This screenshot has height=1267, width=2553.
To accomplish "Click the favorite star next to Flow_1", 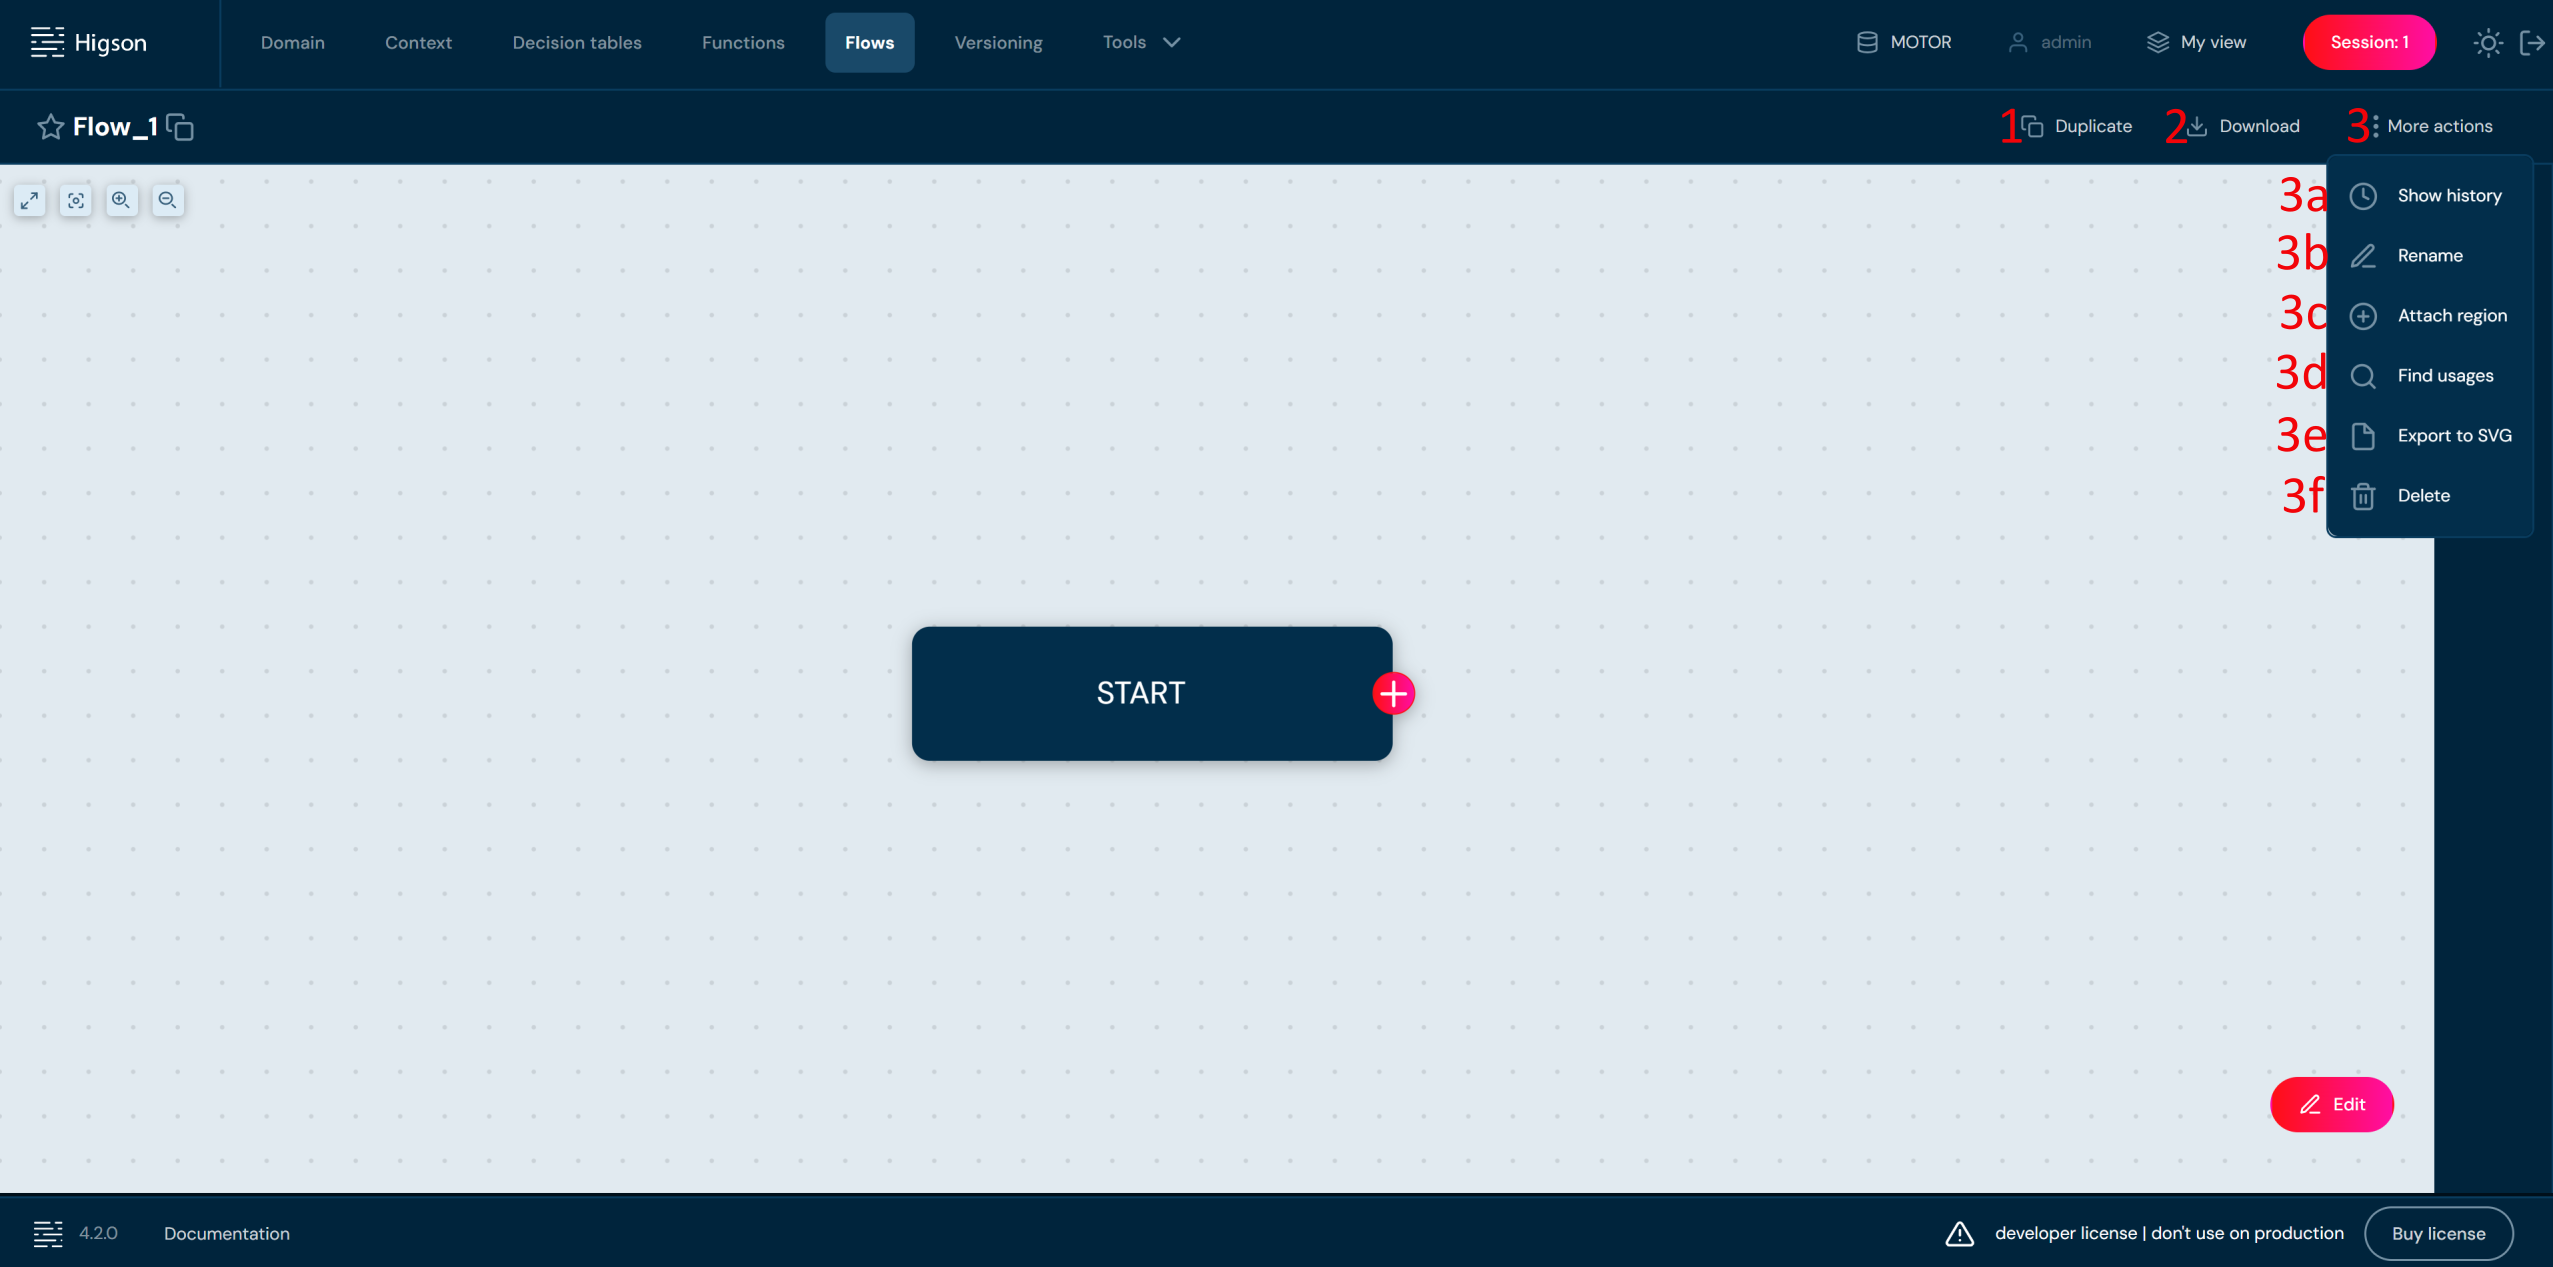I will (50, 127).
